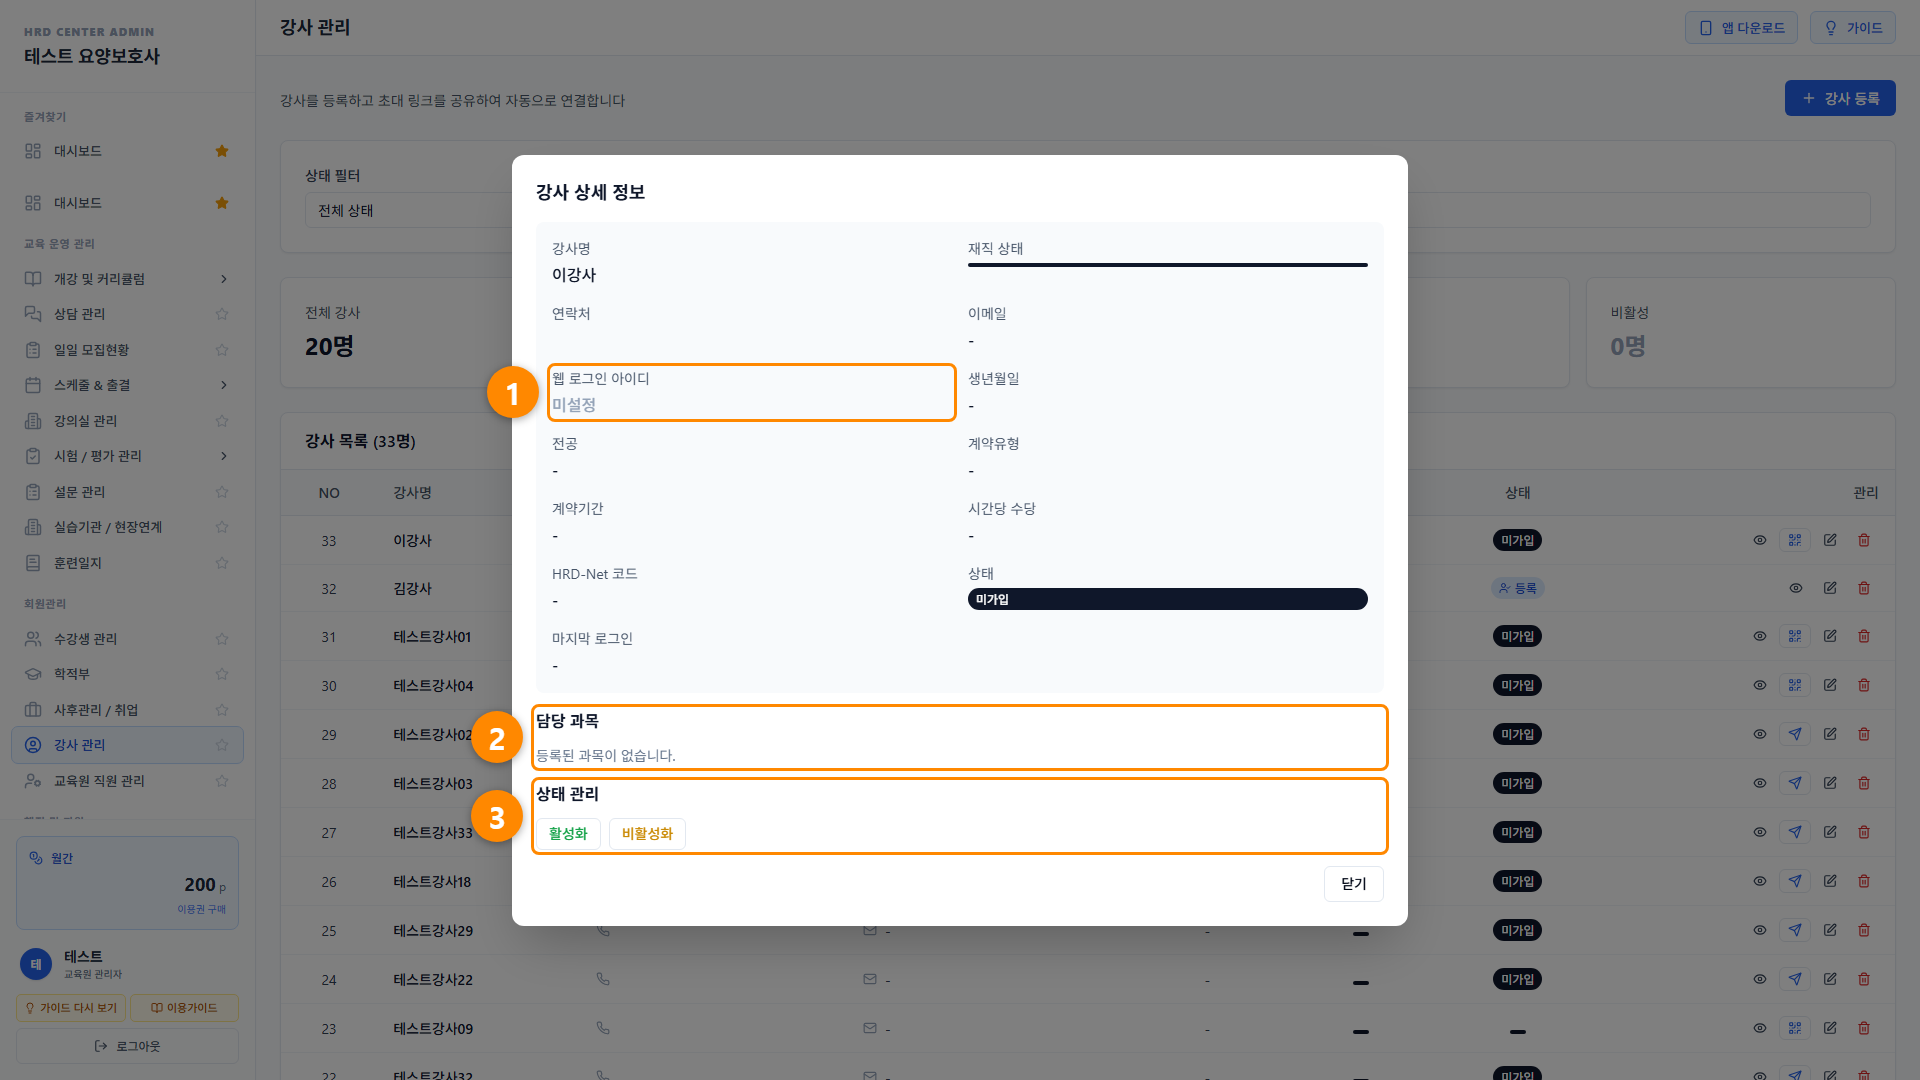Click the 앱 다운로드 button

(x=1741, y=28)
